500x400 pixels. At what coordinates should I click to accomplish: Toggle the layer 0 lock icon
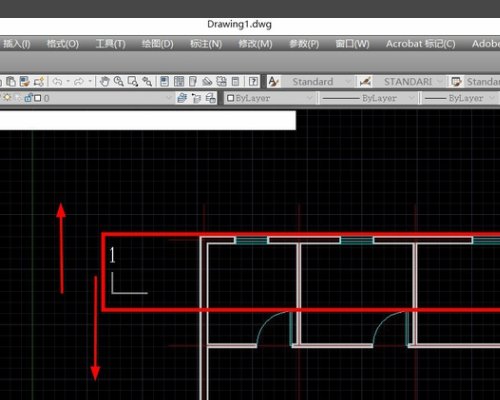[28, 98]
